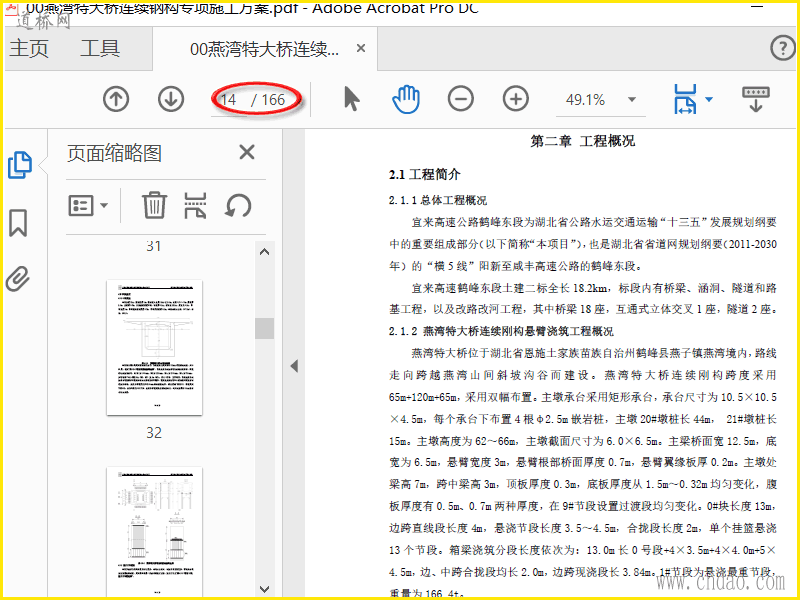The height and width of the screenshot is (600, 800).
Task: Select page 32 thumbnail
Action: click(155, 347)
